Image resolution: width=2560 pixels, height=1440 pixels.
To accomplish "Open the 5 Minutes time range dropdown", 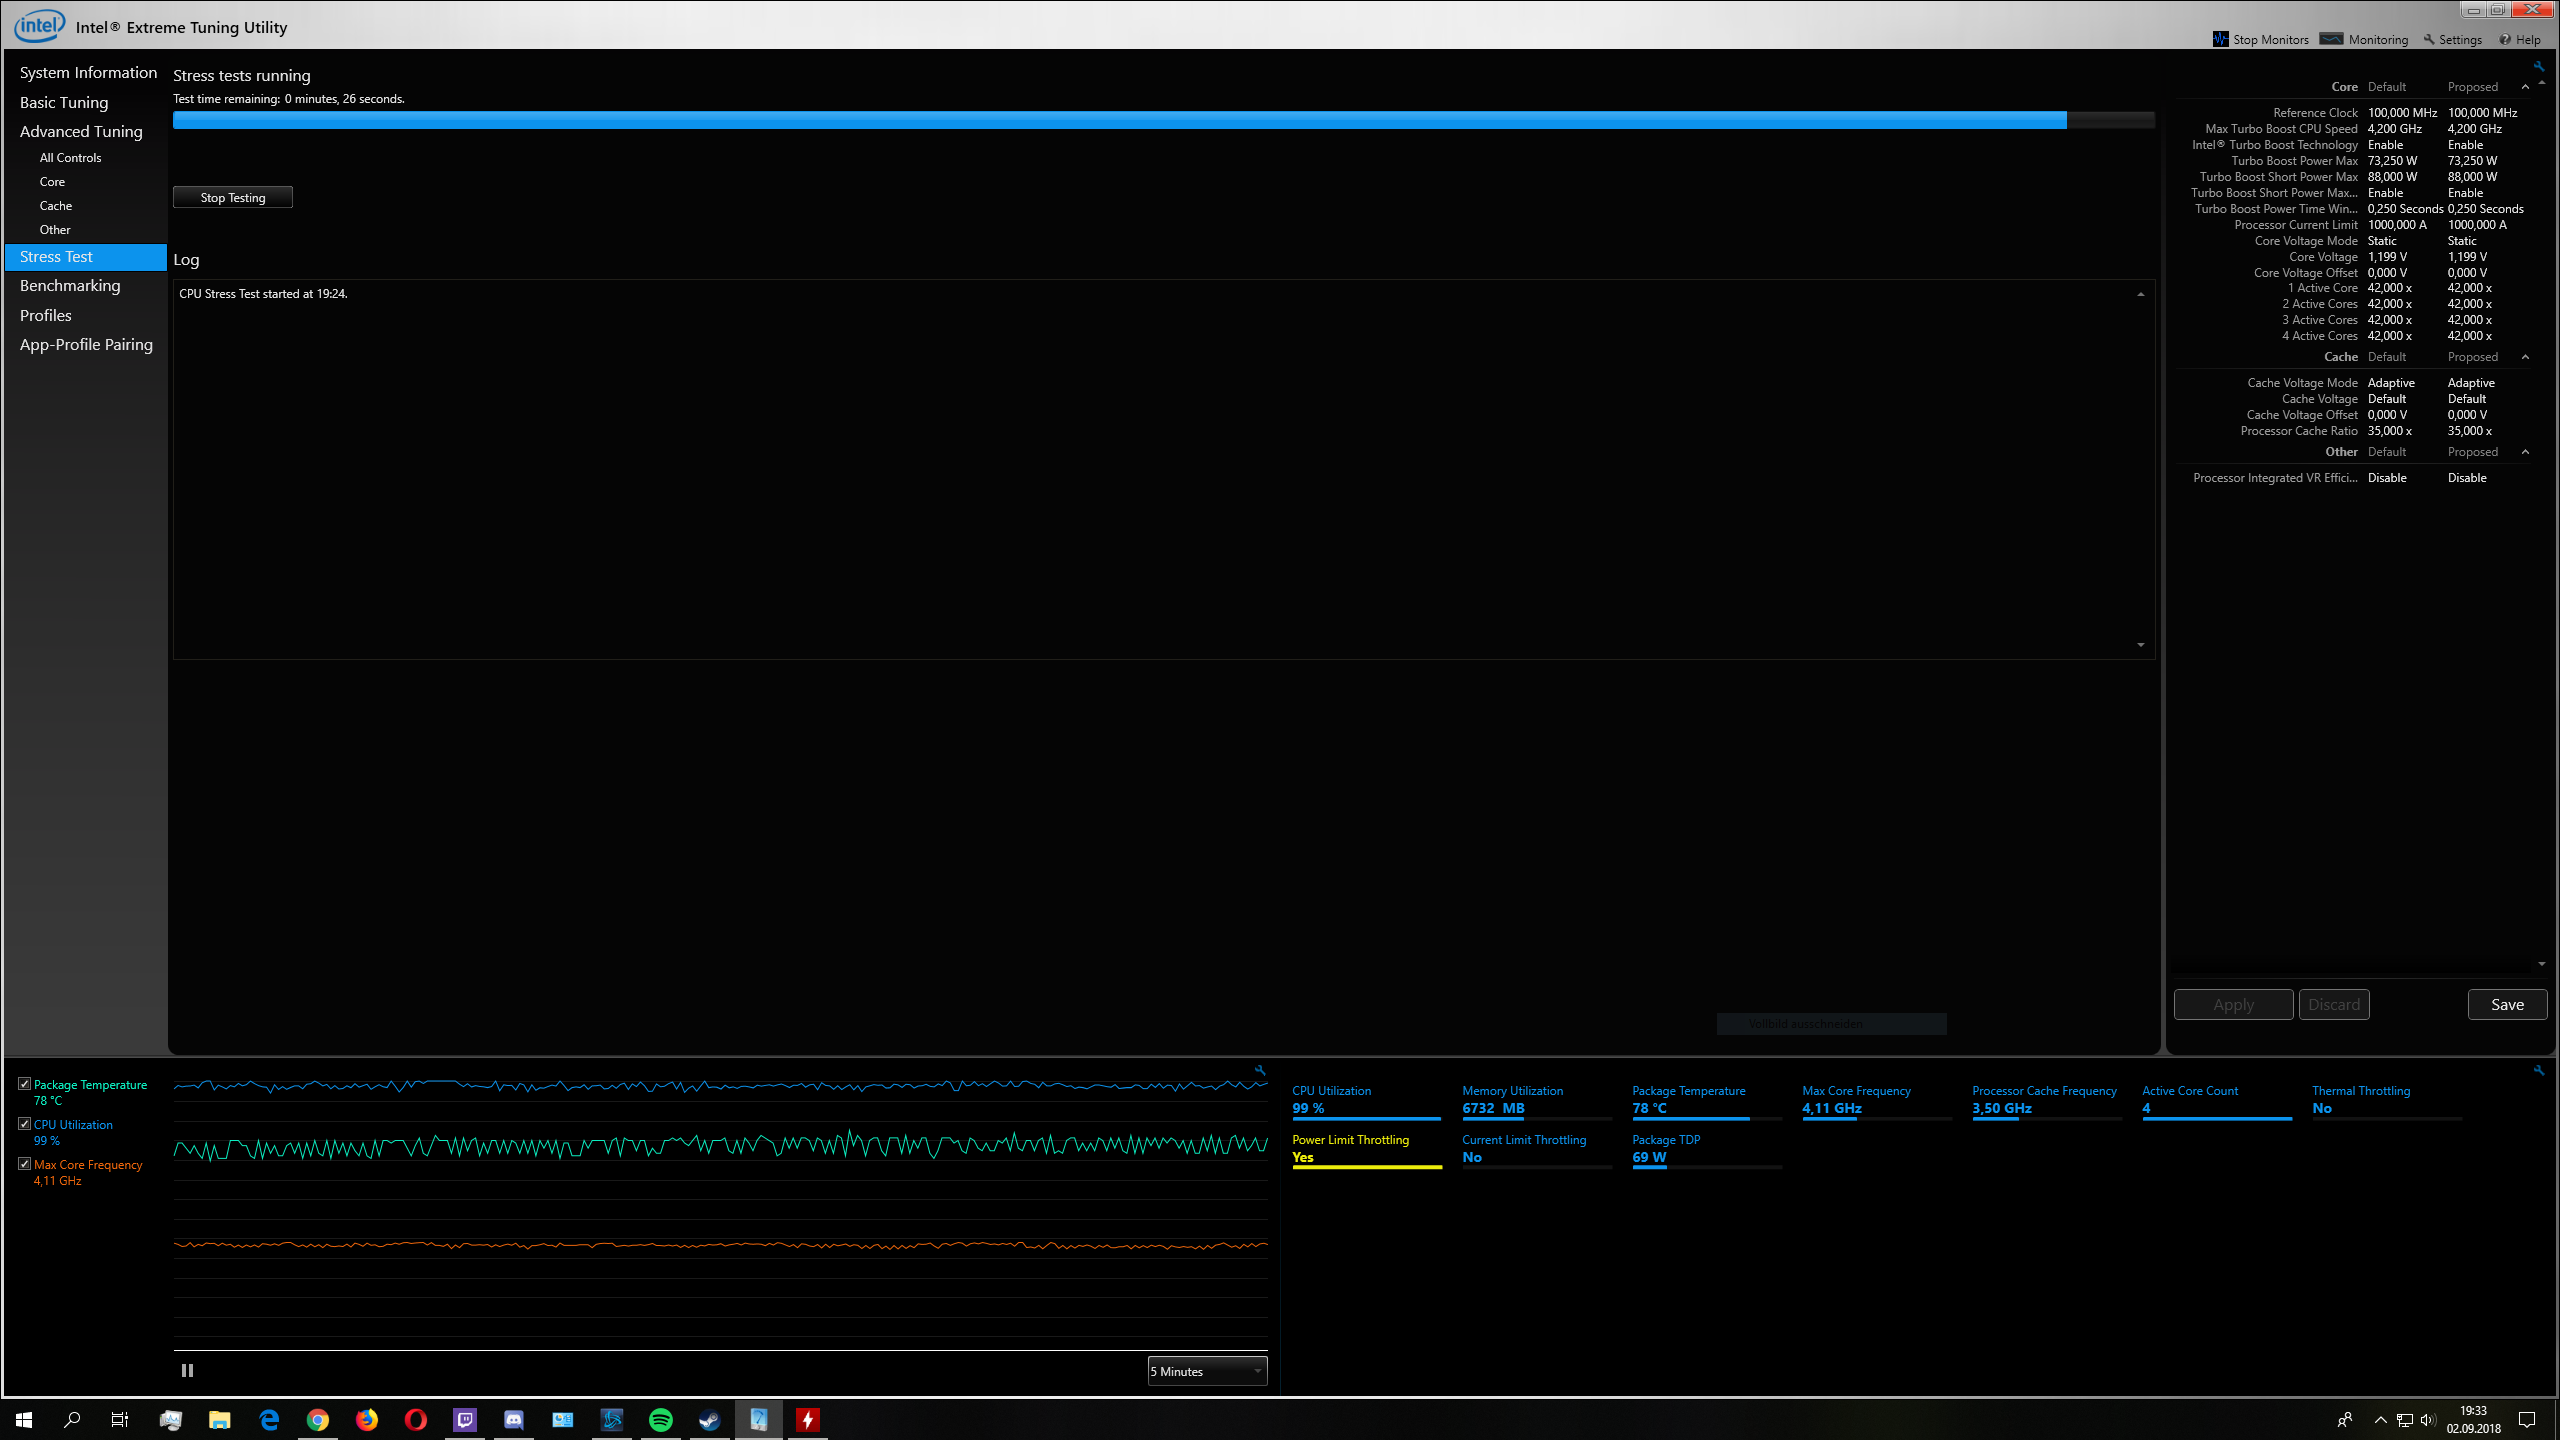I will (1207, 1371).
